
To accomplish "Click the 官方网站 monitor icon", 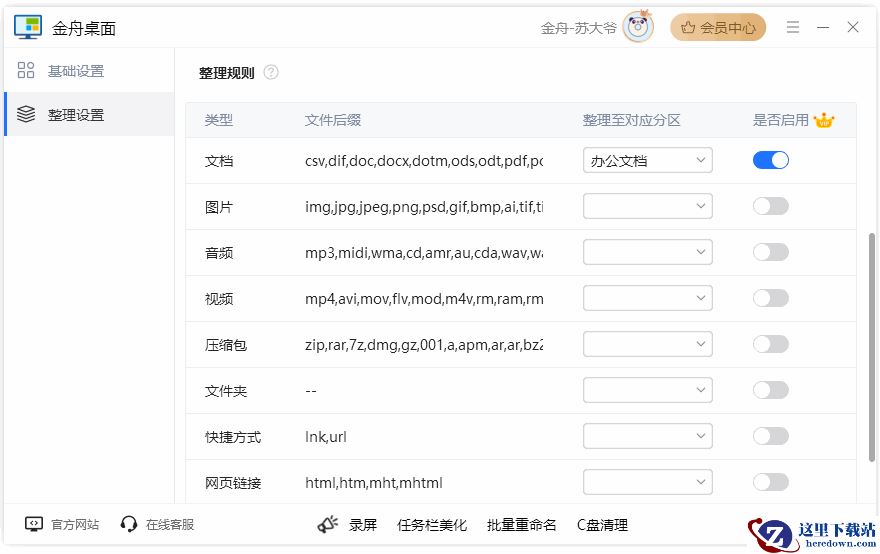I will 34,524.
